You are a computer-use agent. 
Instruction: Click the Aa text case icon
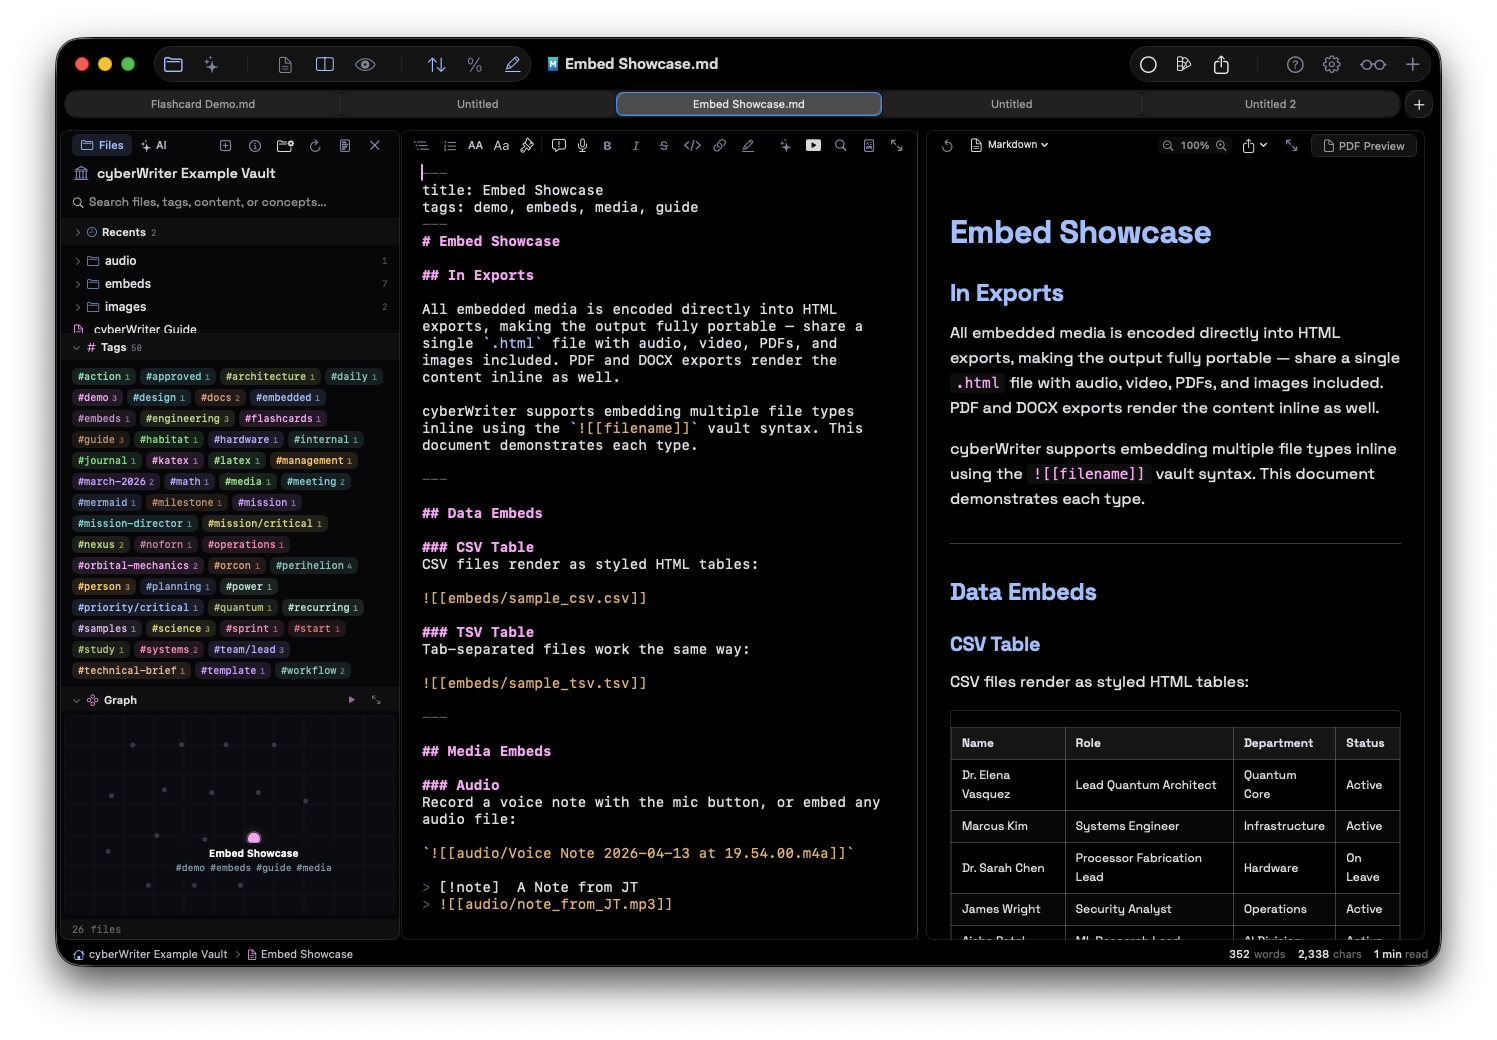(x=501, y=146)
